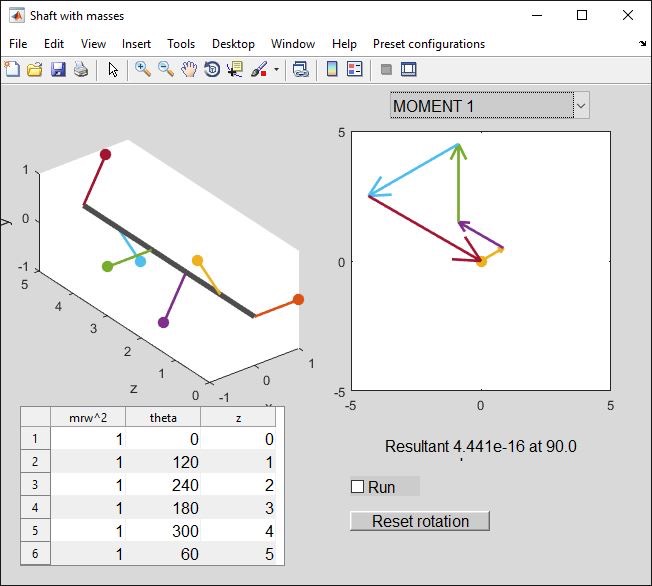Activate the Pan hand tool
The image size is (652, 586).
point(189,69)
